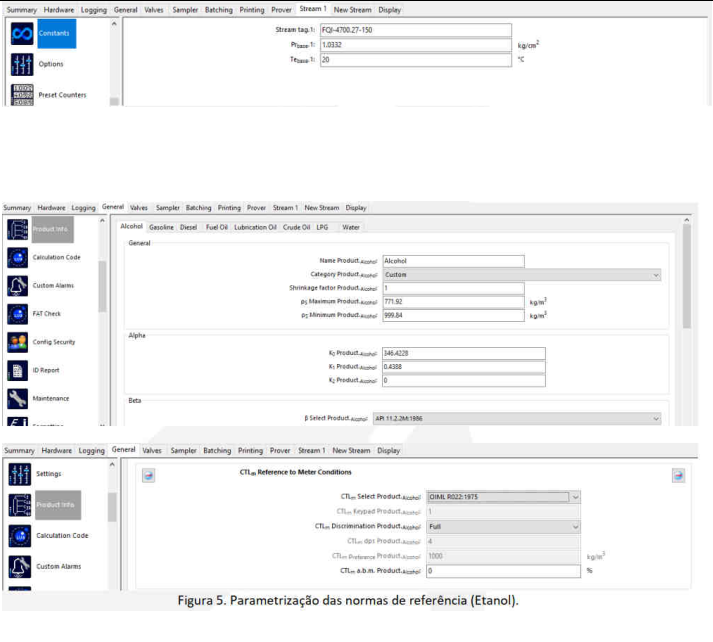Viewport: 713px width, 642px height.
Task: Open the Maintenance wrench icon
Action: 18,398
